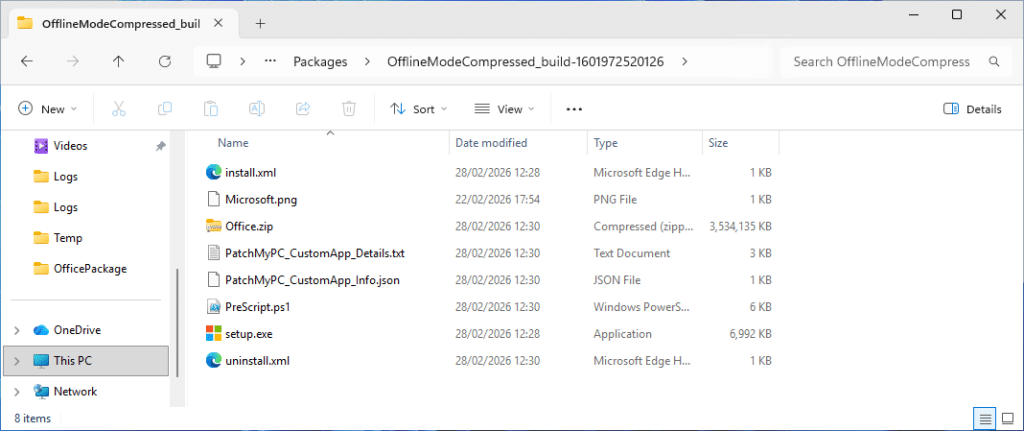The image size is (1024, 431).
Task: Click the Cut scissors icon in toolbar
Action: click(x=119, y=109)
